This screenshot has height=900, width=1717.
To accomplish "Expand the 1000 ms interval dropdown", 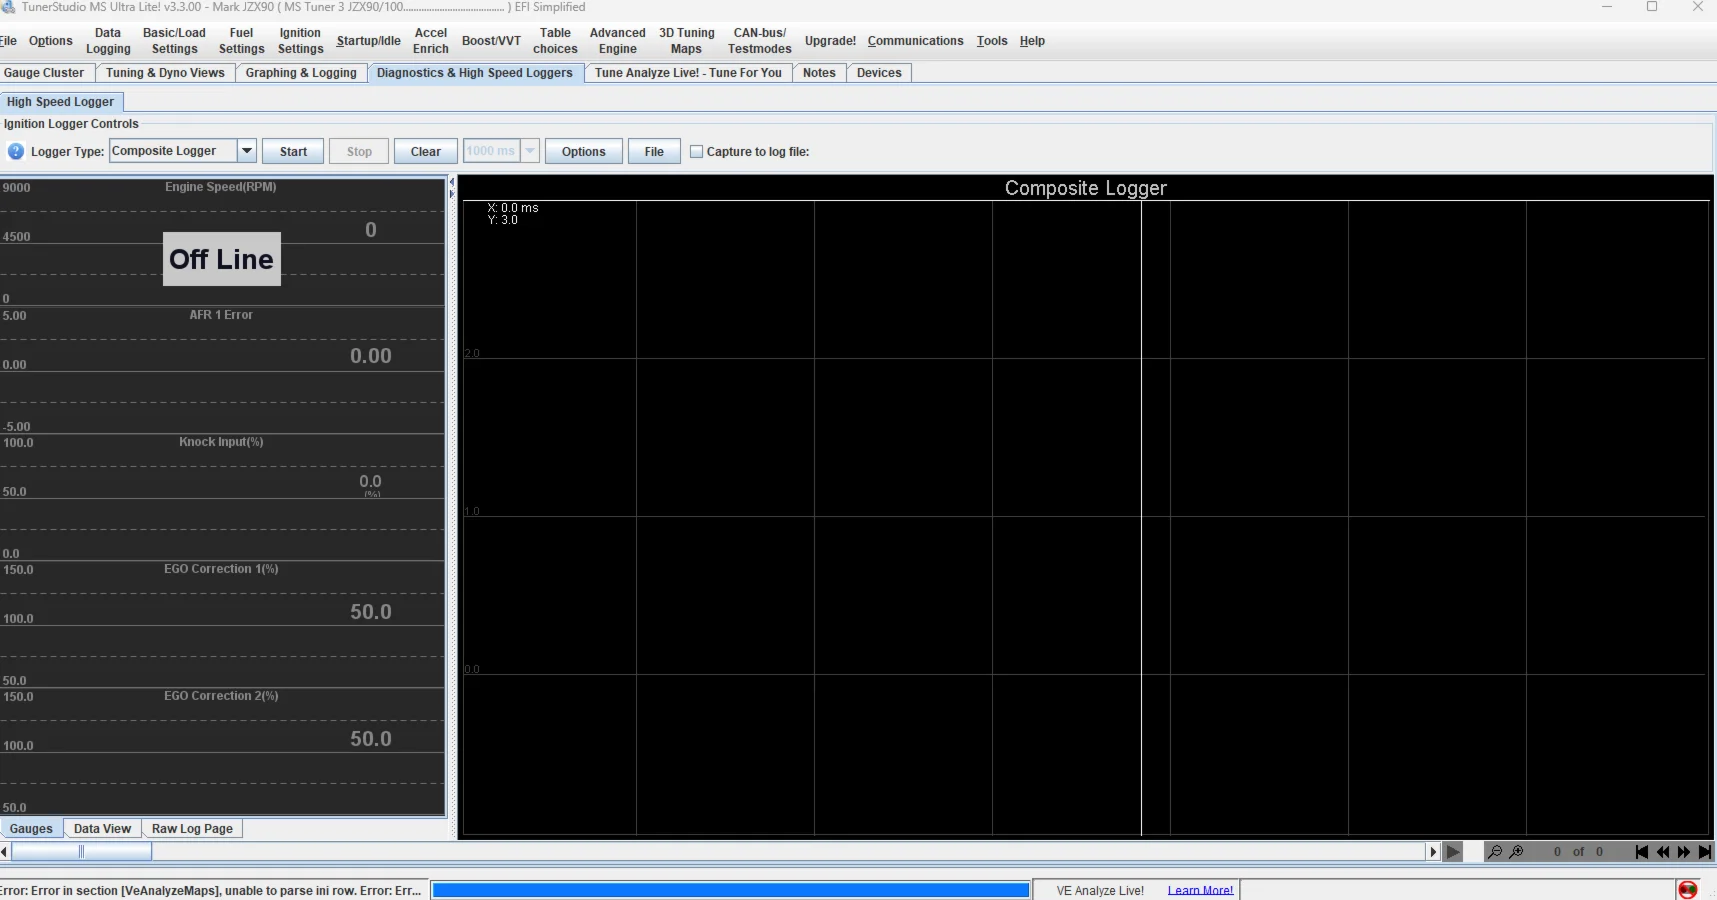I will coord(530,151).
